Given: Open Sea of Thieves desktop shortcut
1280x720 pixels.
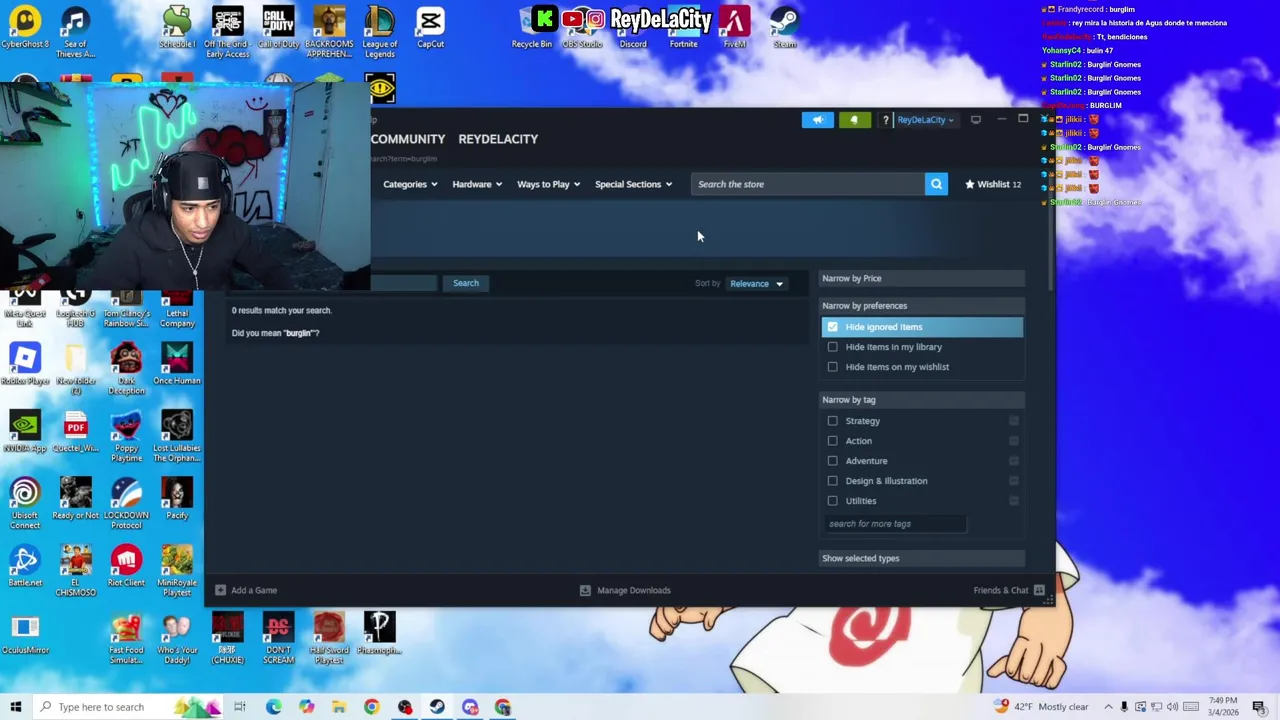Looking at the screenshot, I should coord(76,32).
